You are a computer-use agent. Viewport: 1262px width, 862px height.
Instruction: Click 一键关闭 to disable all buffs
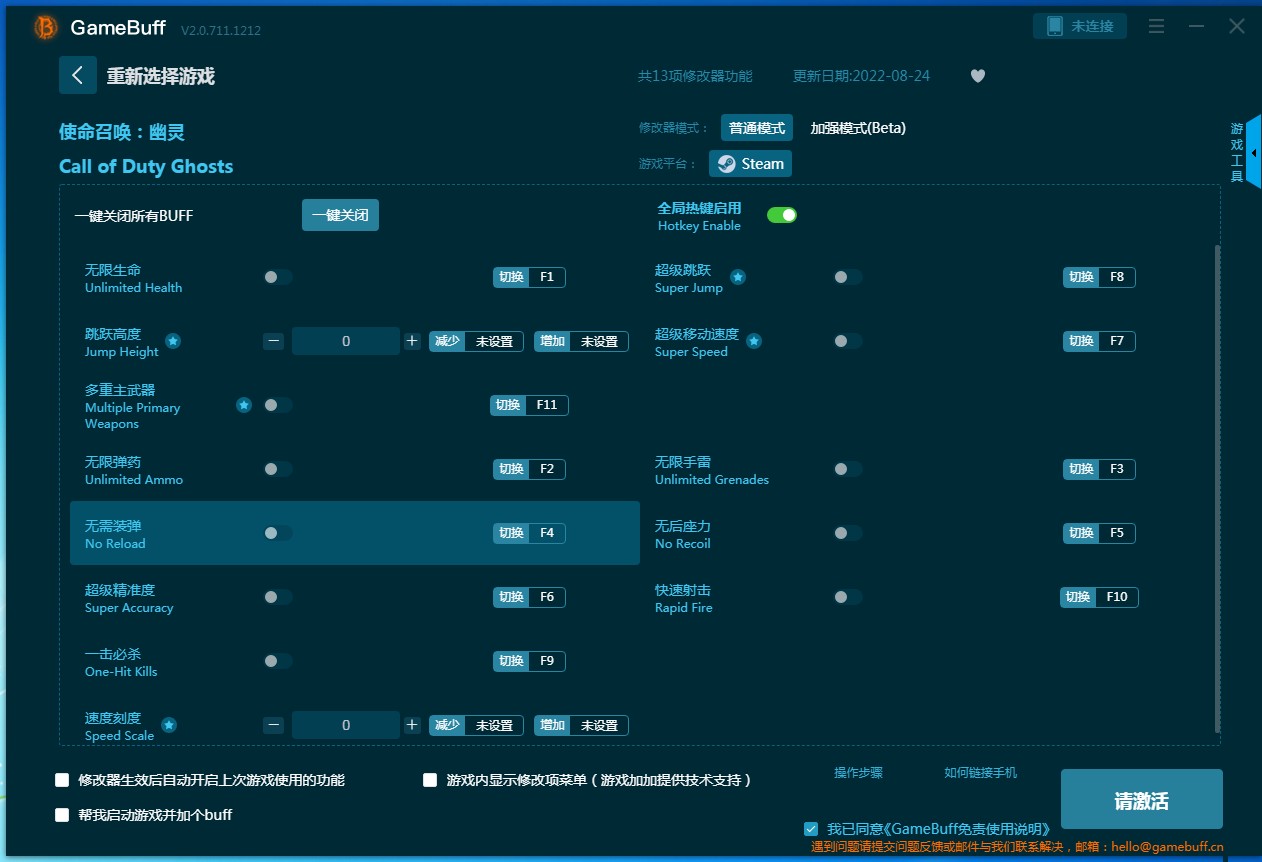[340, 215]
